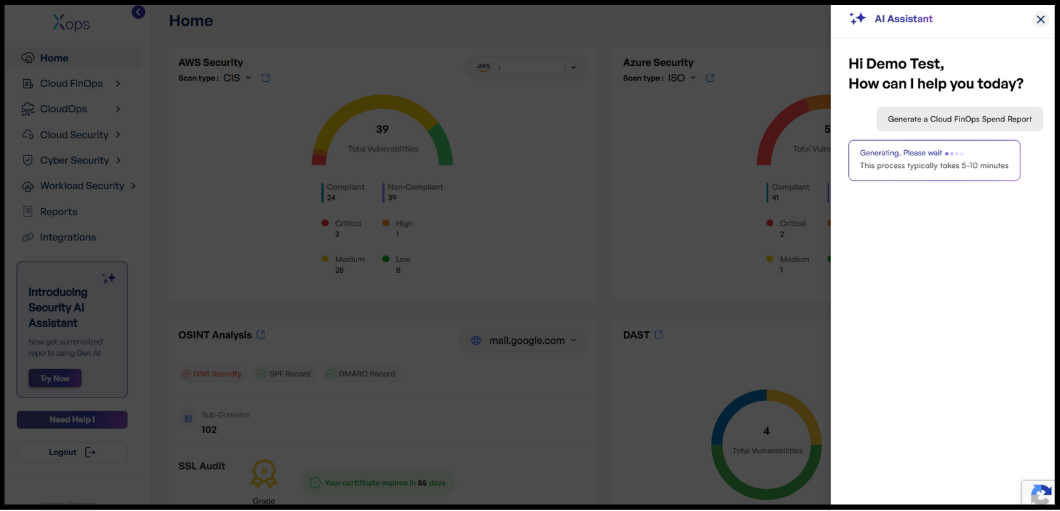Image resolution: width=1060 pixels, height=511 pixels.
Task: Open external link icon beside AWS scan type
Action: (x=265, y=78)
